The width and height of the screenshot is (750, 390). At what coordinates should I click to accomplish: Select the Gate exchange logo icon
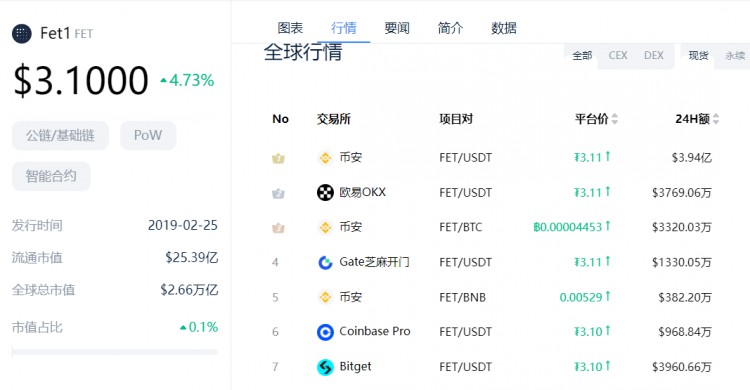(x=325, y=262)
